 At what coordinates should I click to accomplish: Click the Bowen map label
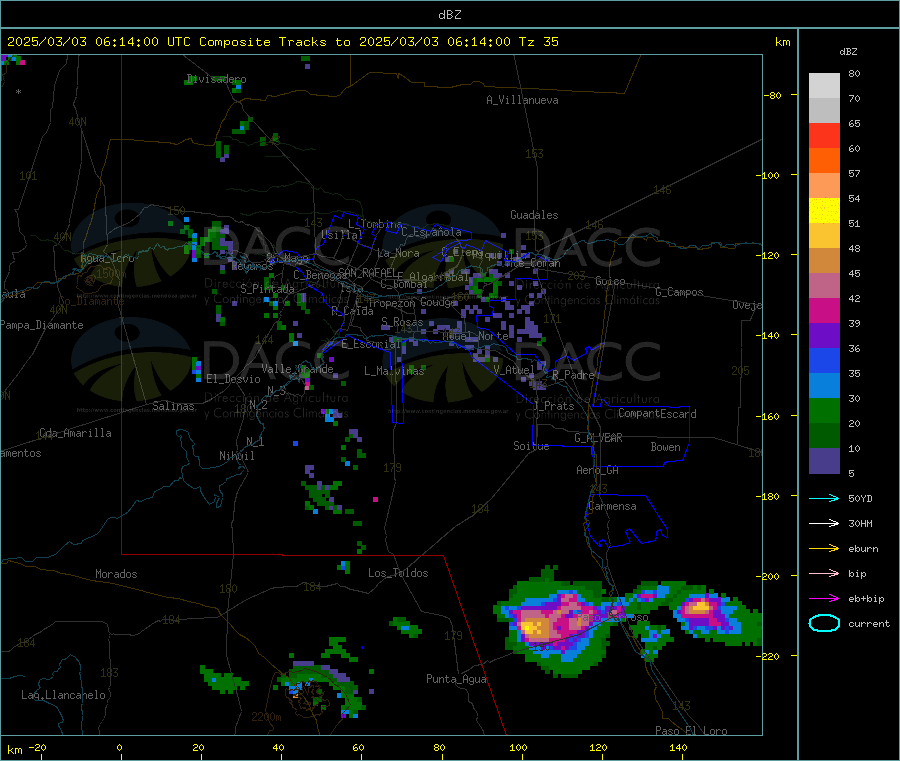[665, 447]
